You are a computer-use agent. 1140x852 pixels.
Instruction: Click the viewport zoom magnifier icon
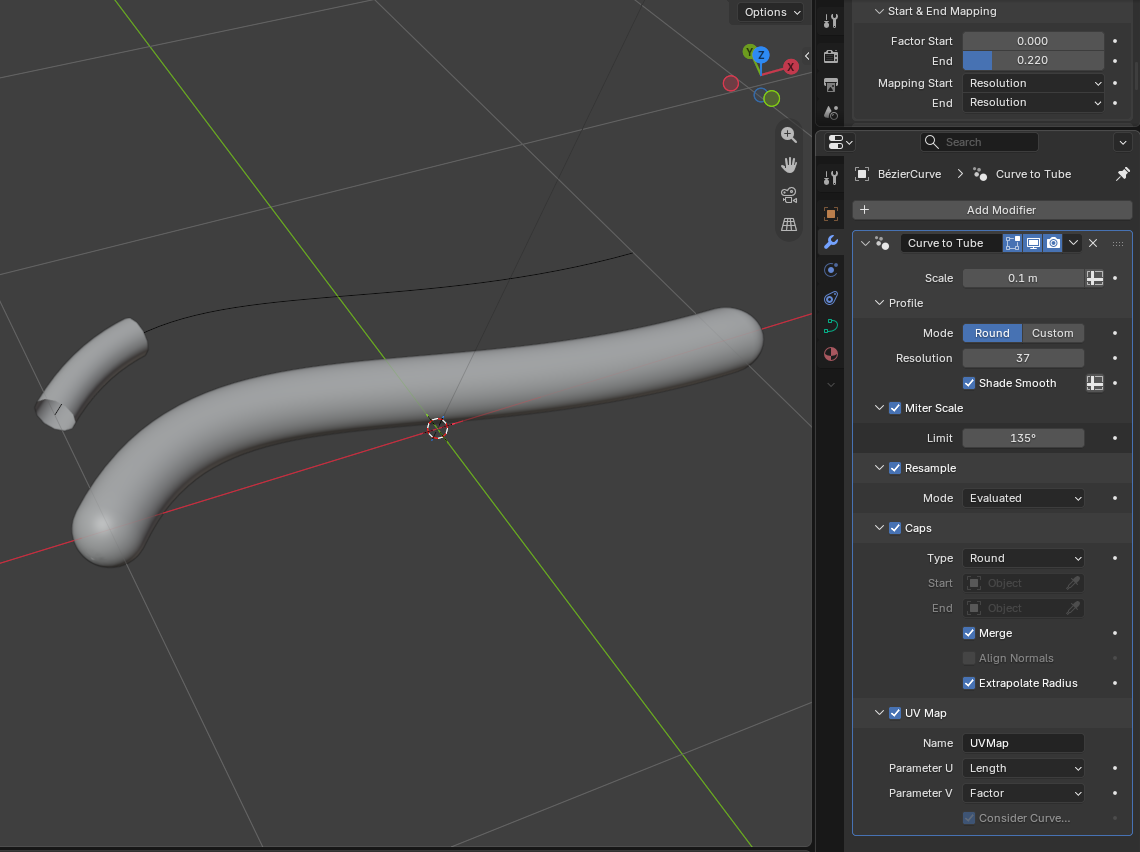coord(789,134)
